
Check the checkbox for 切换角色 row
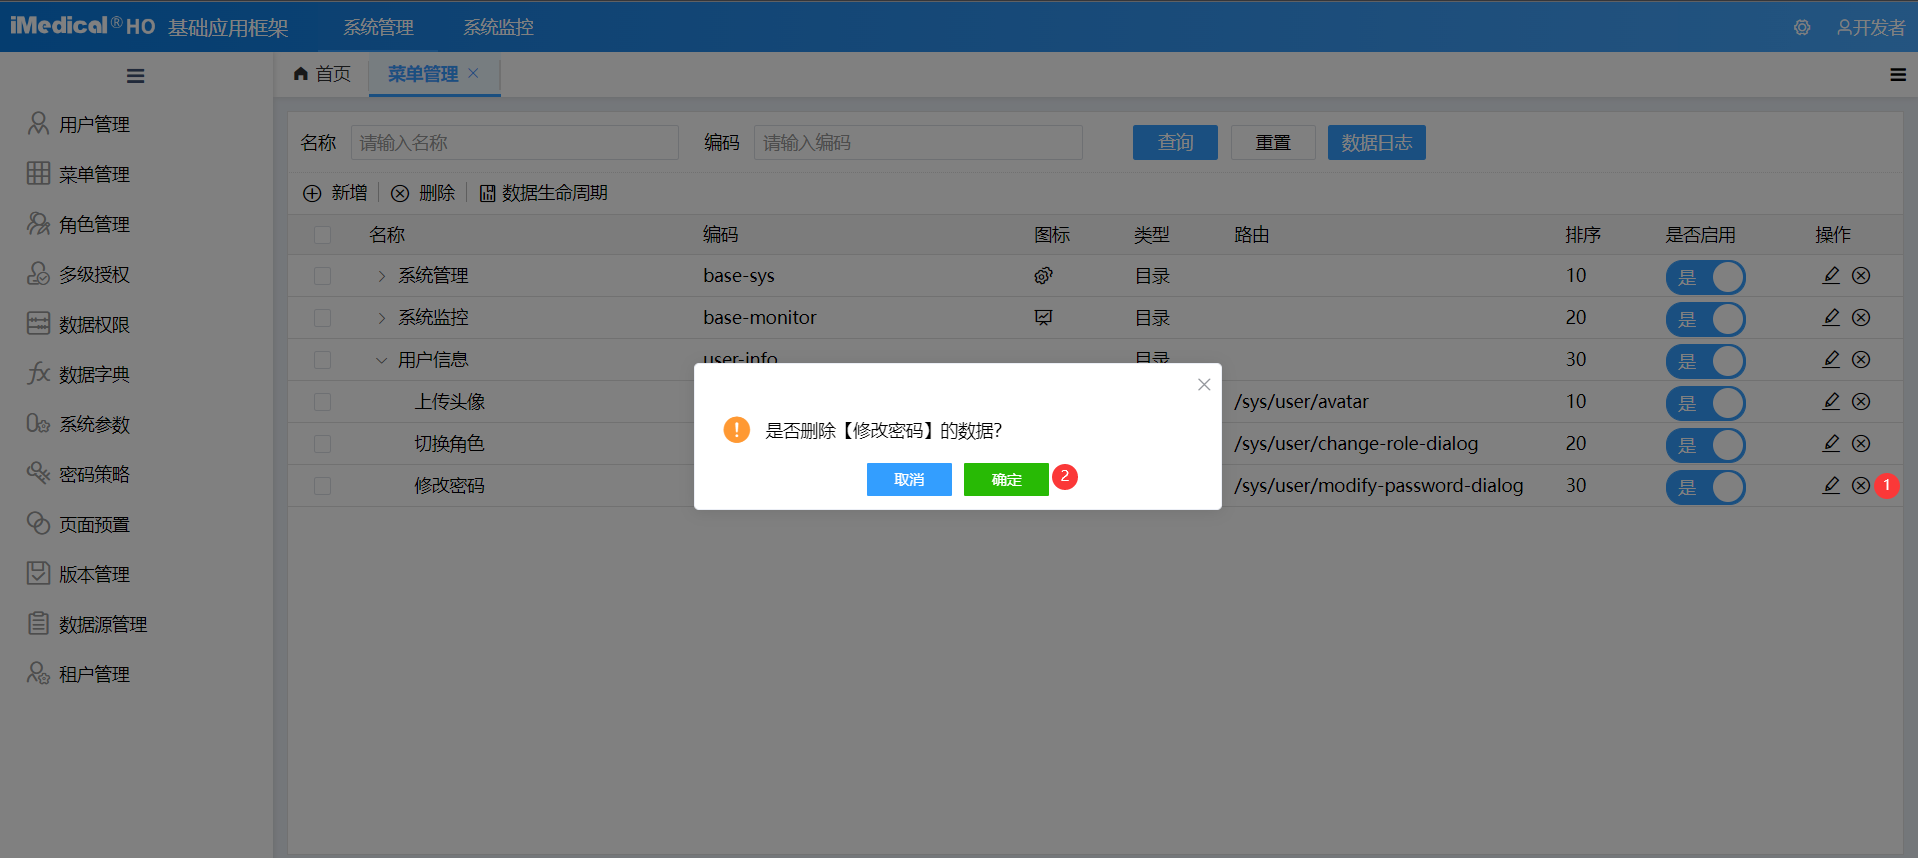322,444
